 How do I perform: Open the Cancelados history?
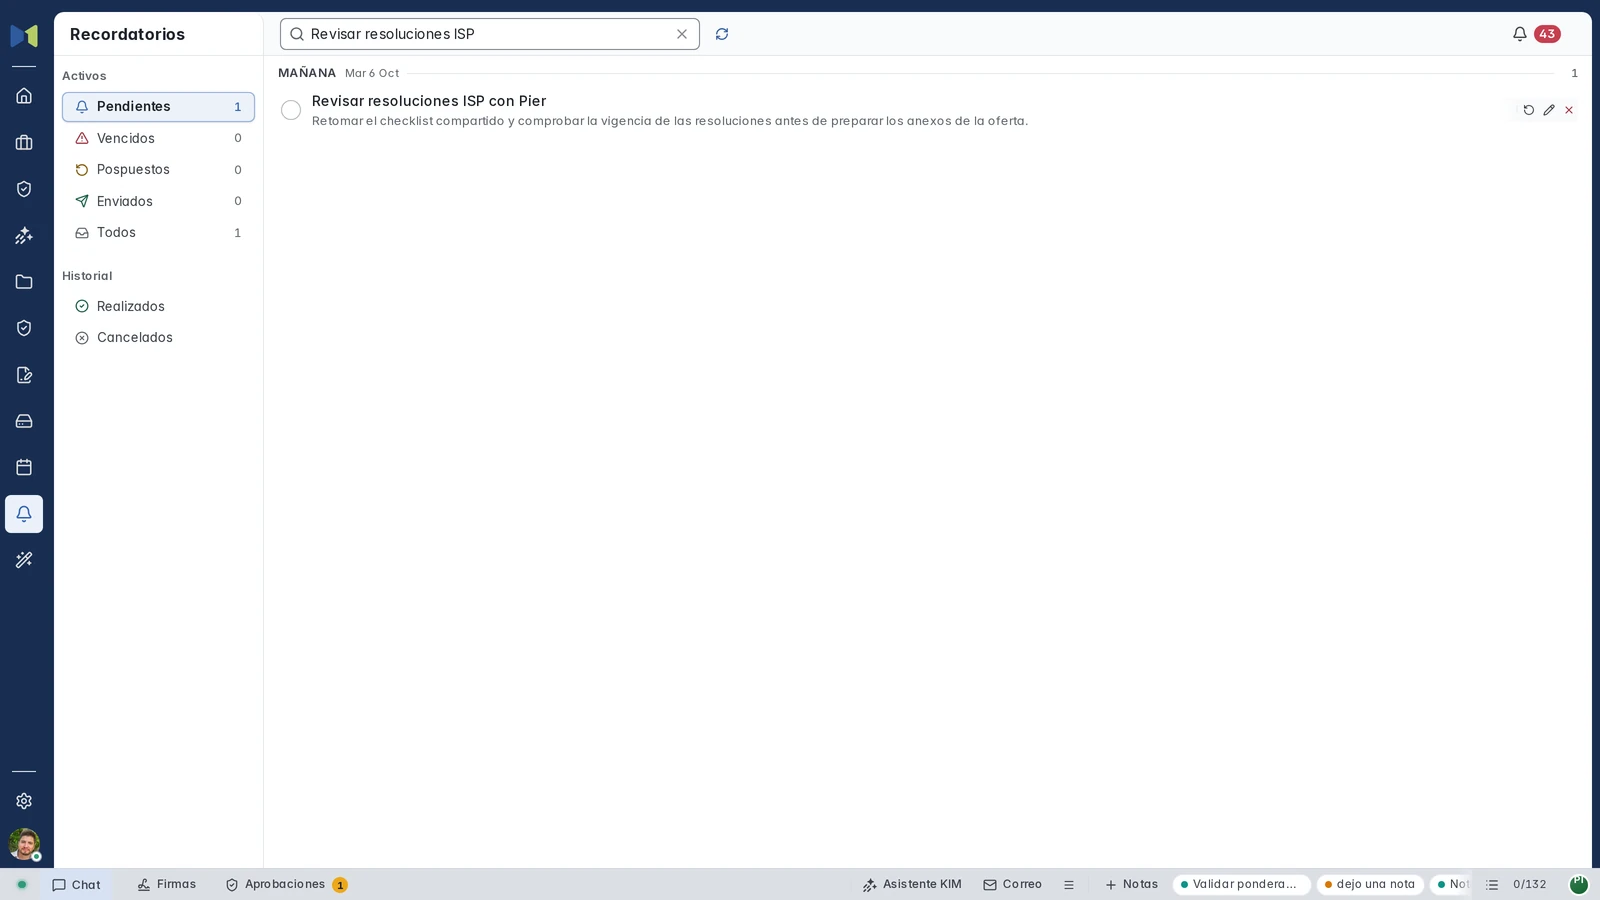point(158,338)
